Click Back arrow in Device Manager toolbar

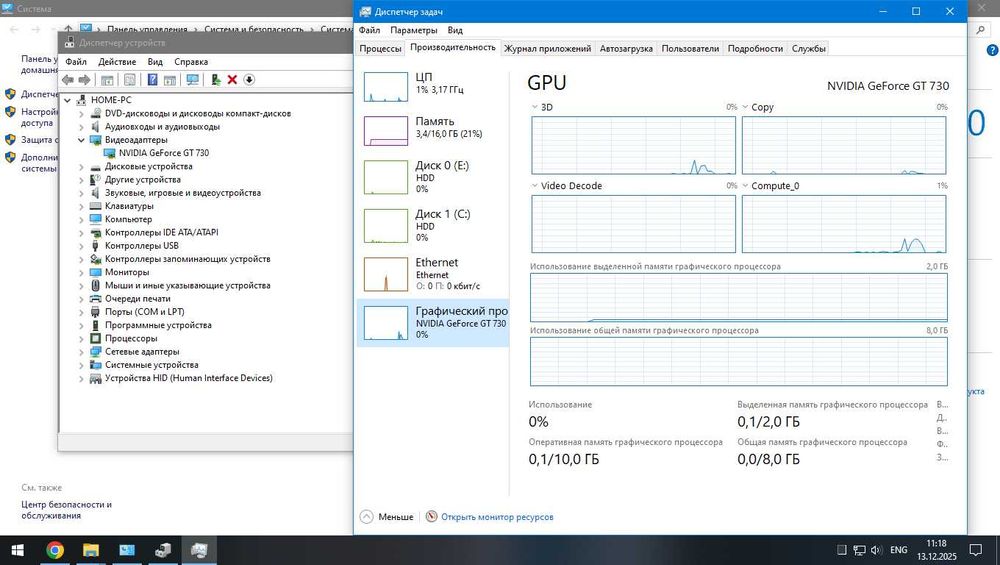[x=68, y=80]
